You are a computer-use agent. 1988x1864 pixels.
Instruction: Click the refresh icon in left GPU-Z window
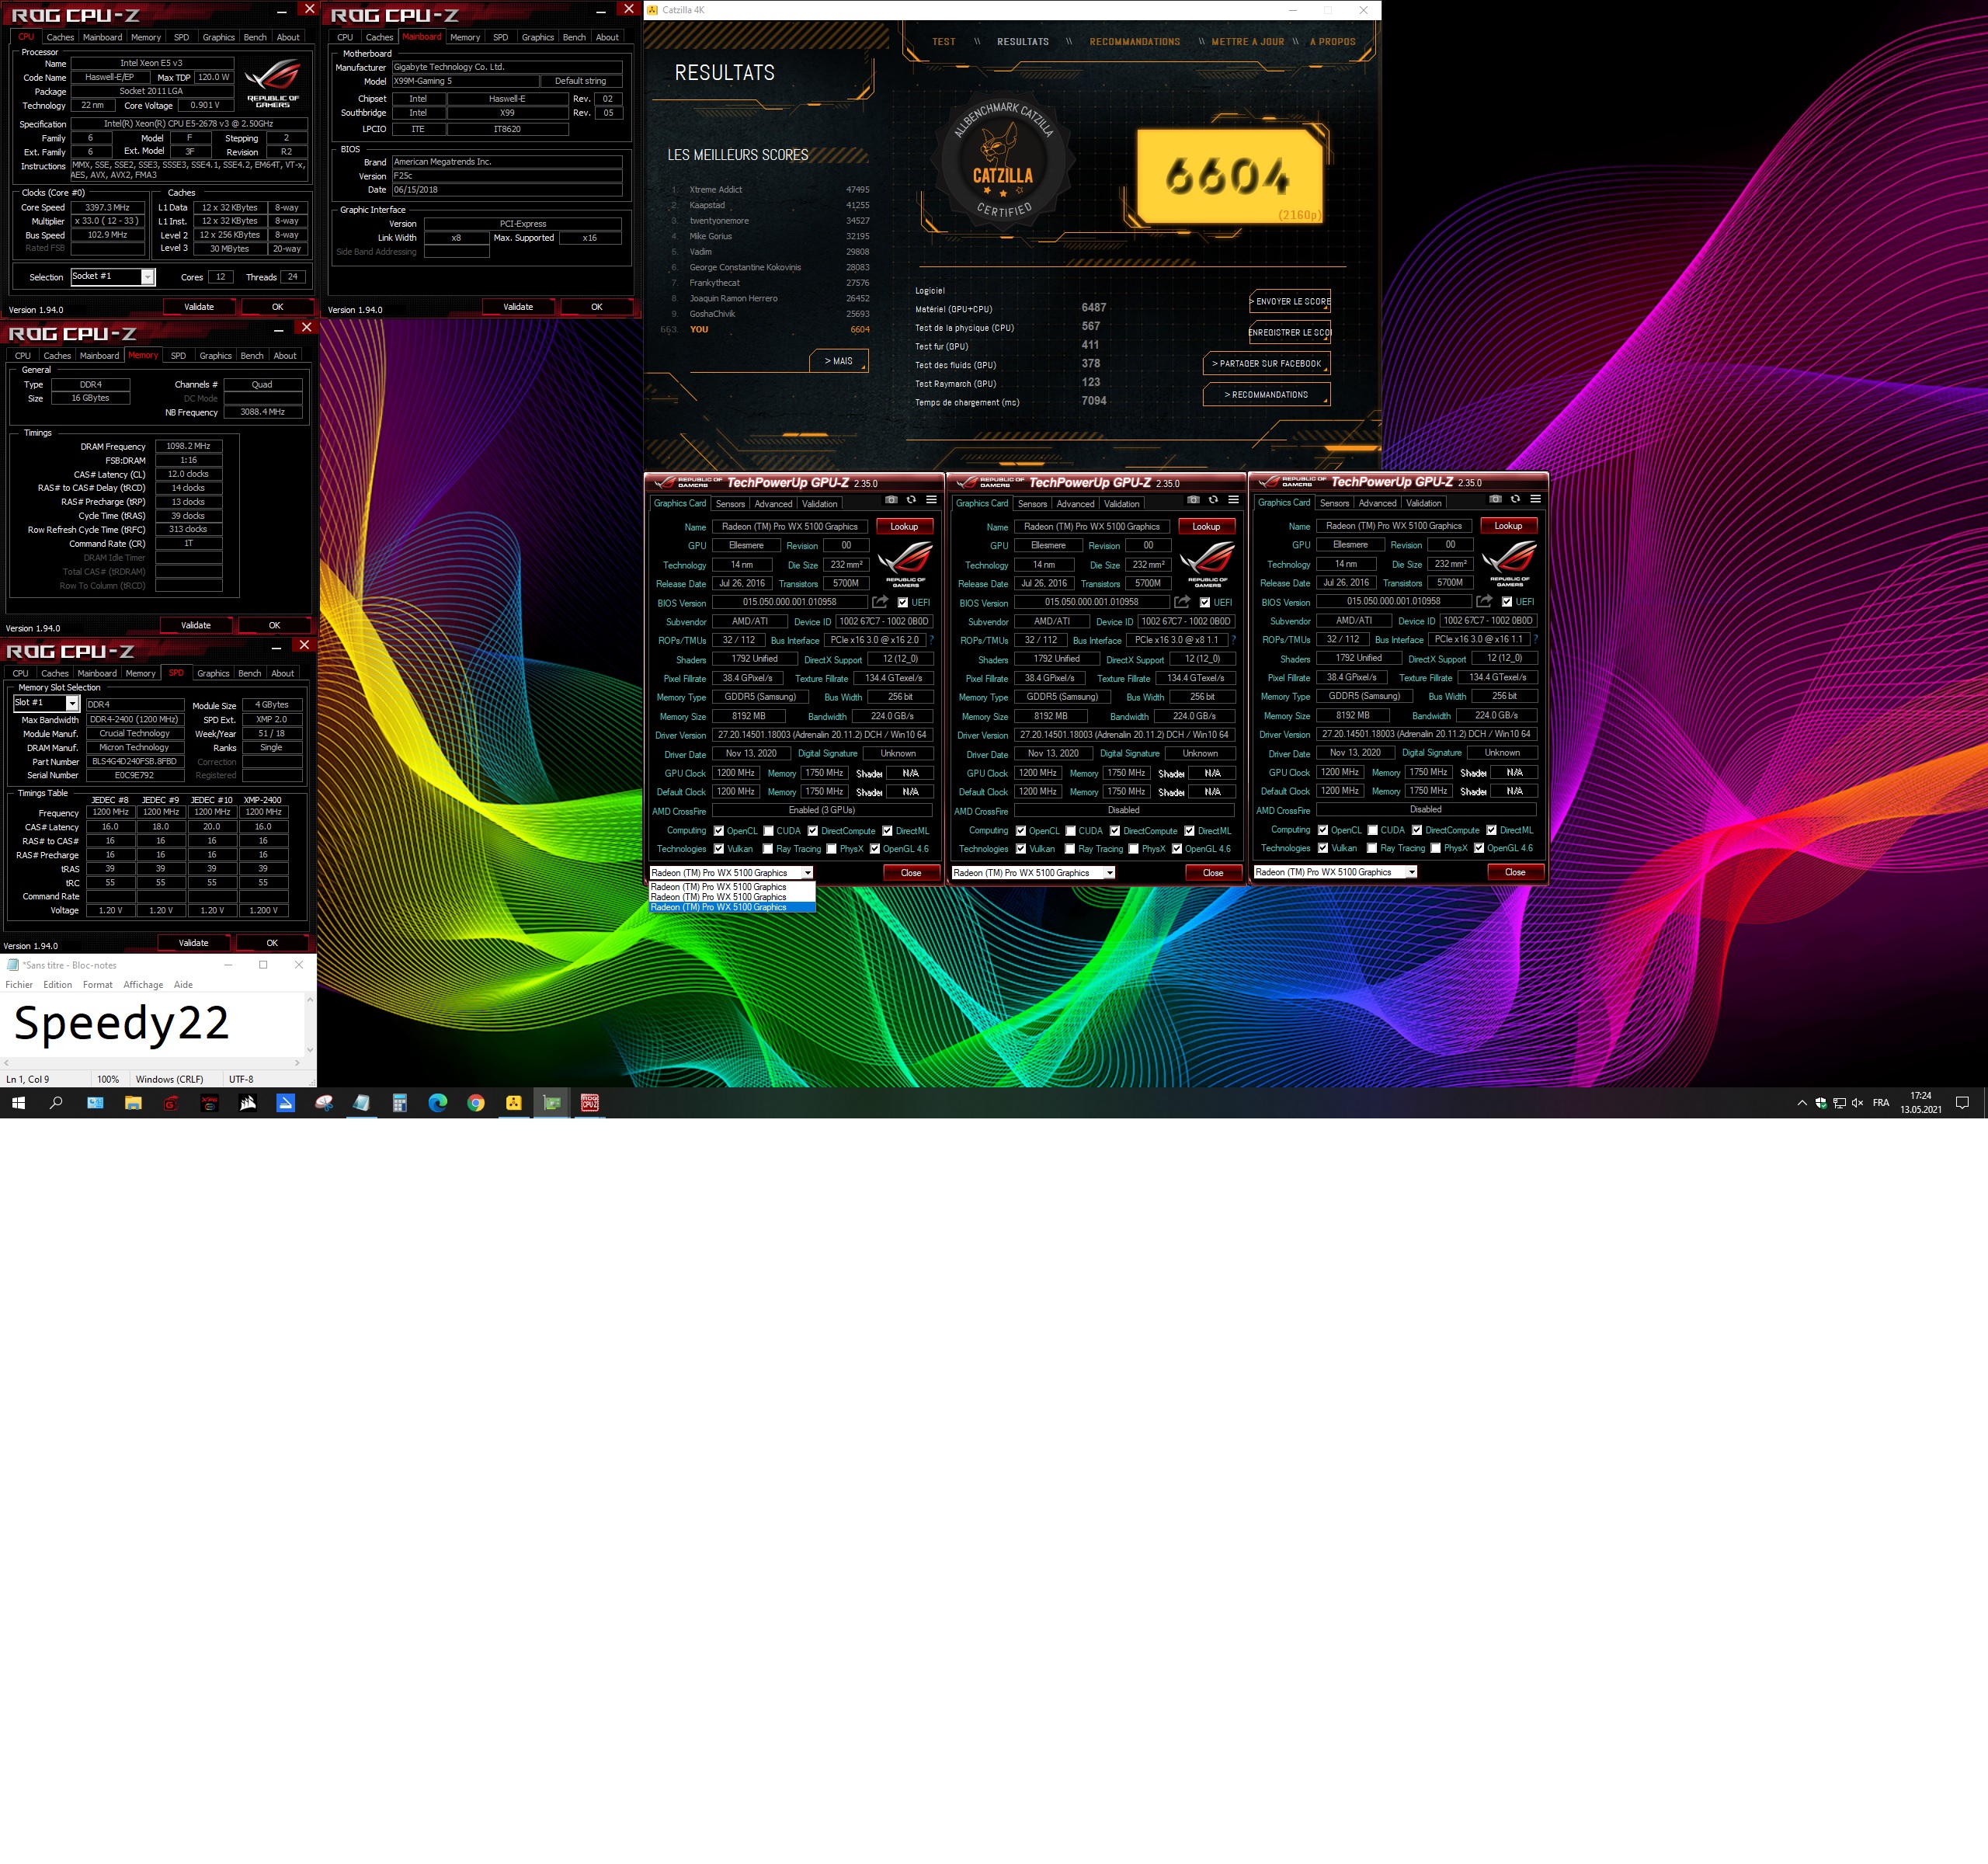(911, 499)
